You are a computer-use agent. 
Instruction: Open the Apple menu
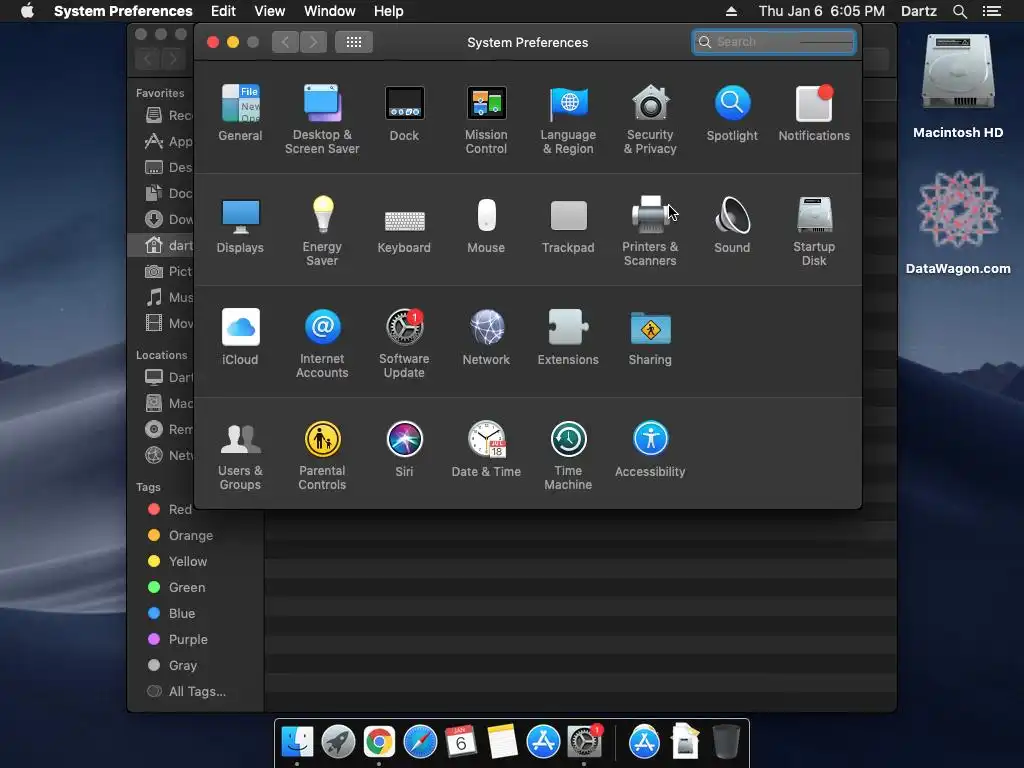point(27,11)
